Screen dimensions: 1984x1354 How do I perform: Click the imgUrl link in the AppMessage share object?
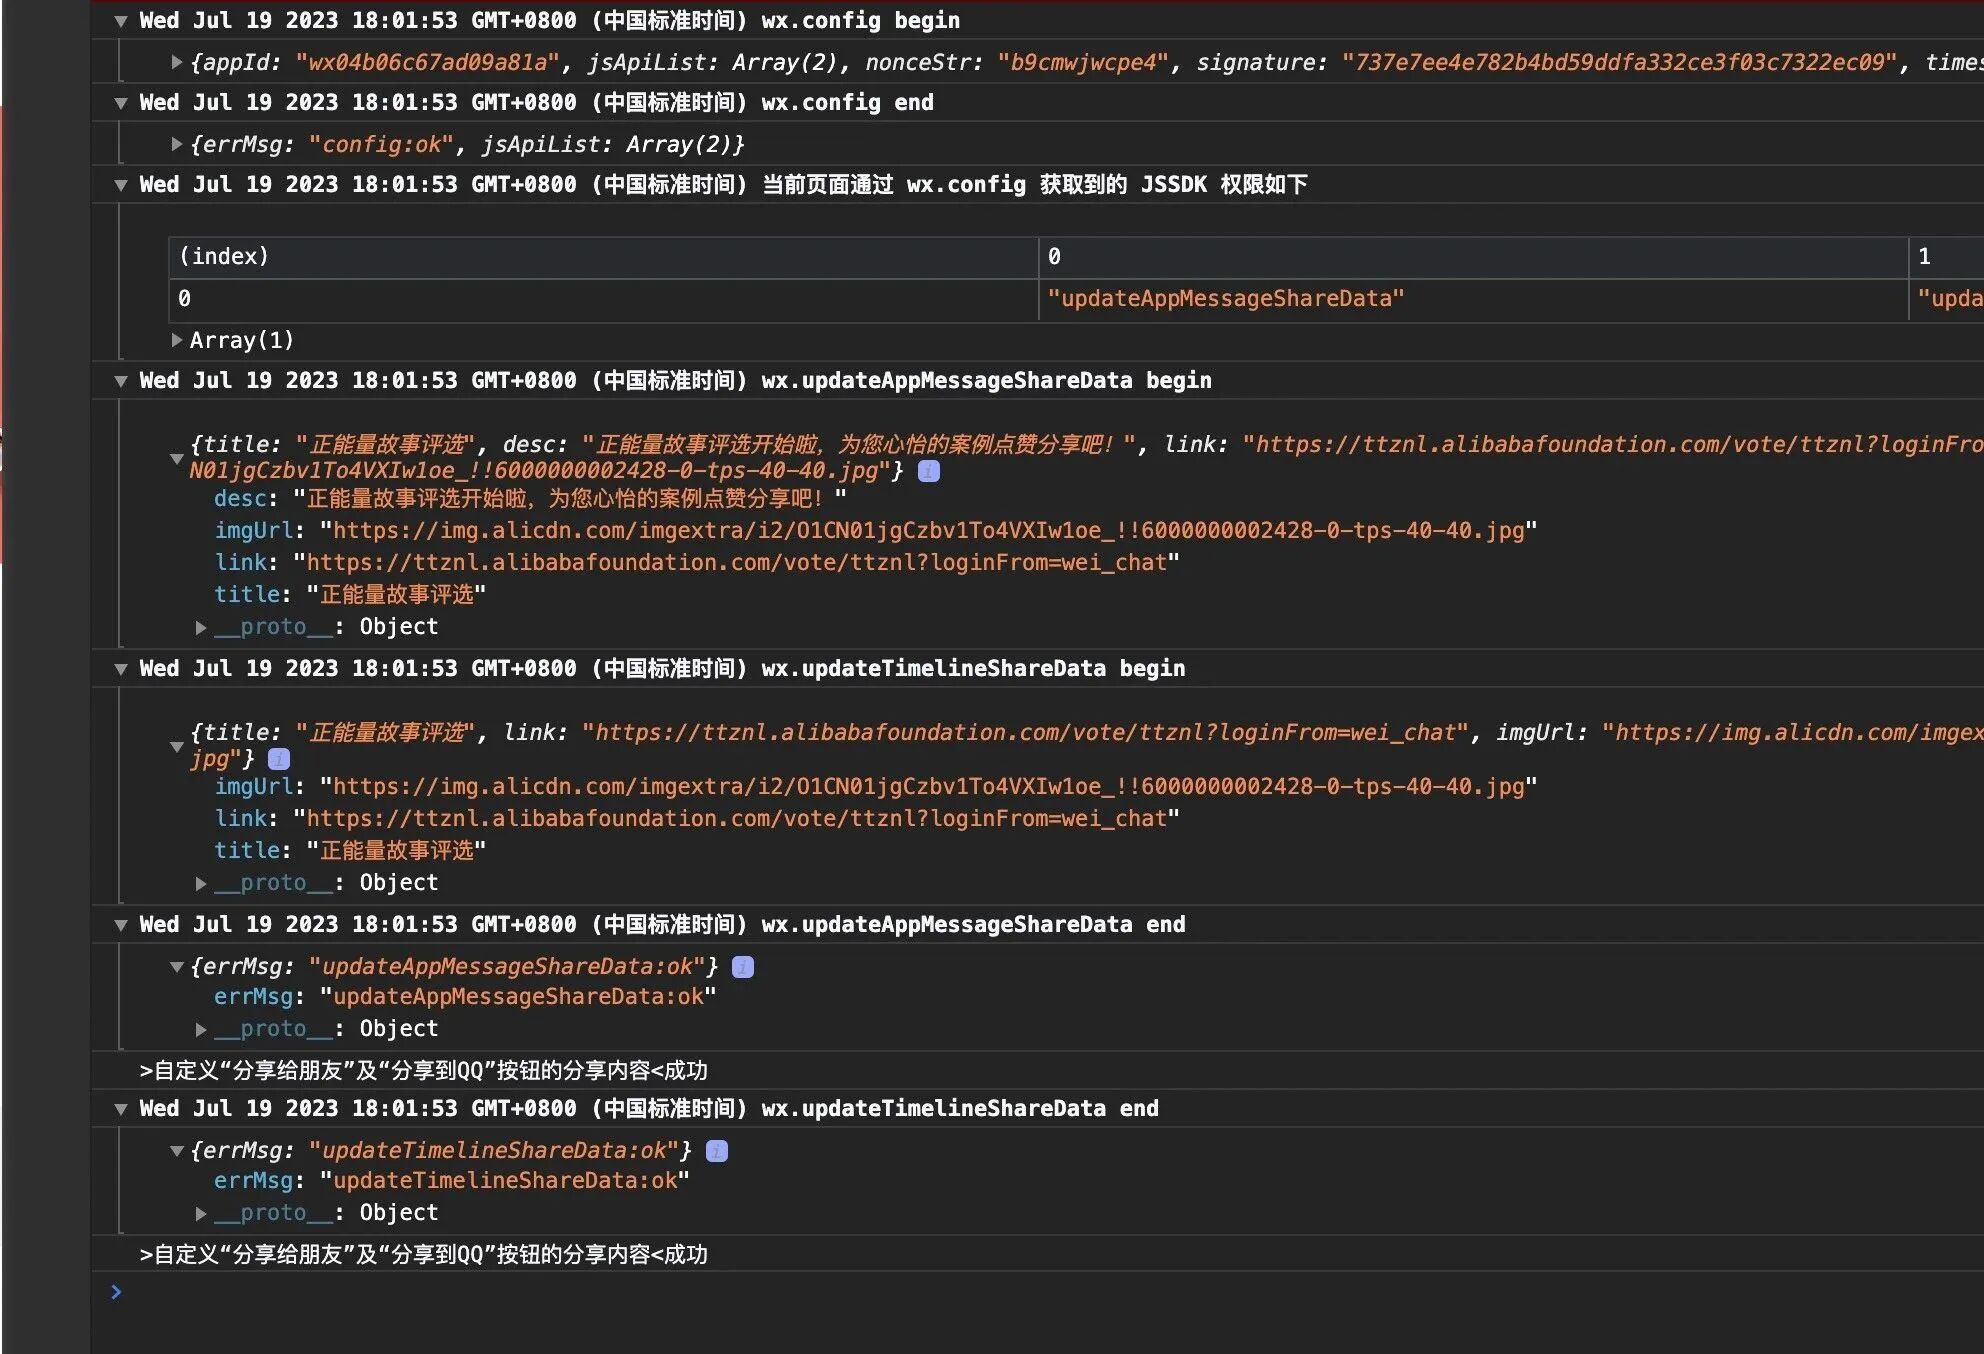tap(928, 531)
